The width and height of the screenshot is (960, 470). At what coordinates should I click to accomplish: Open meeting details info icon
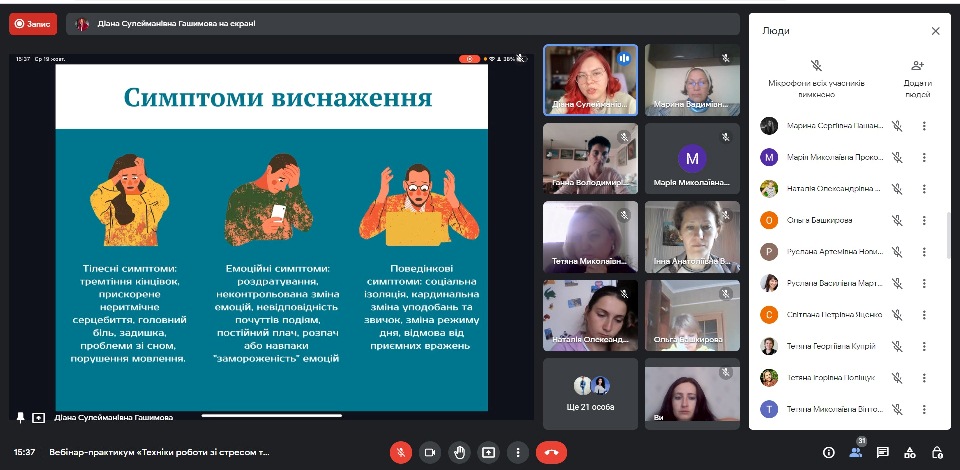point(829,452)
